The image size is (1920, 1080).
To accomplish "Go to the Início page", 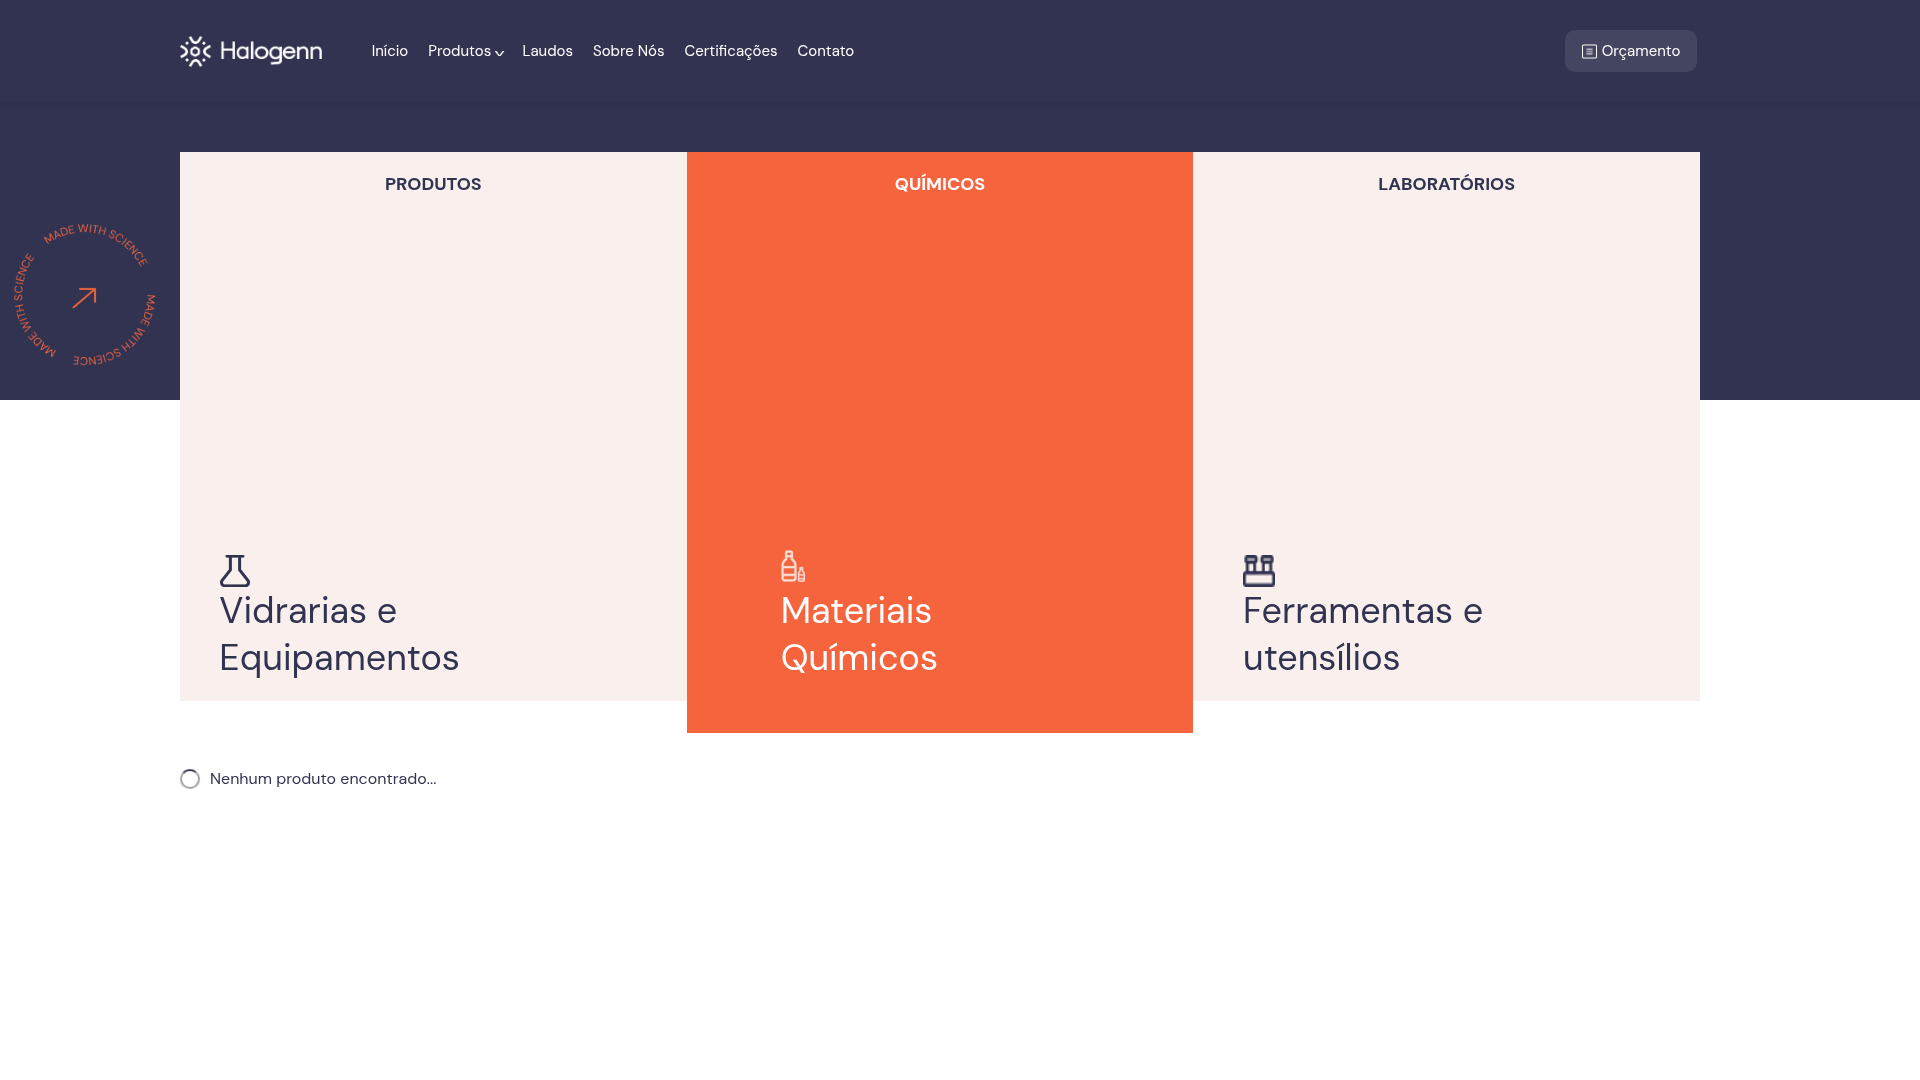I will click(390, 51).
